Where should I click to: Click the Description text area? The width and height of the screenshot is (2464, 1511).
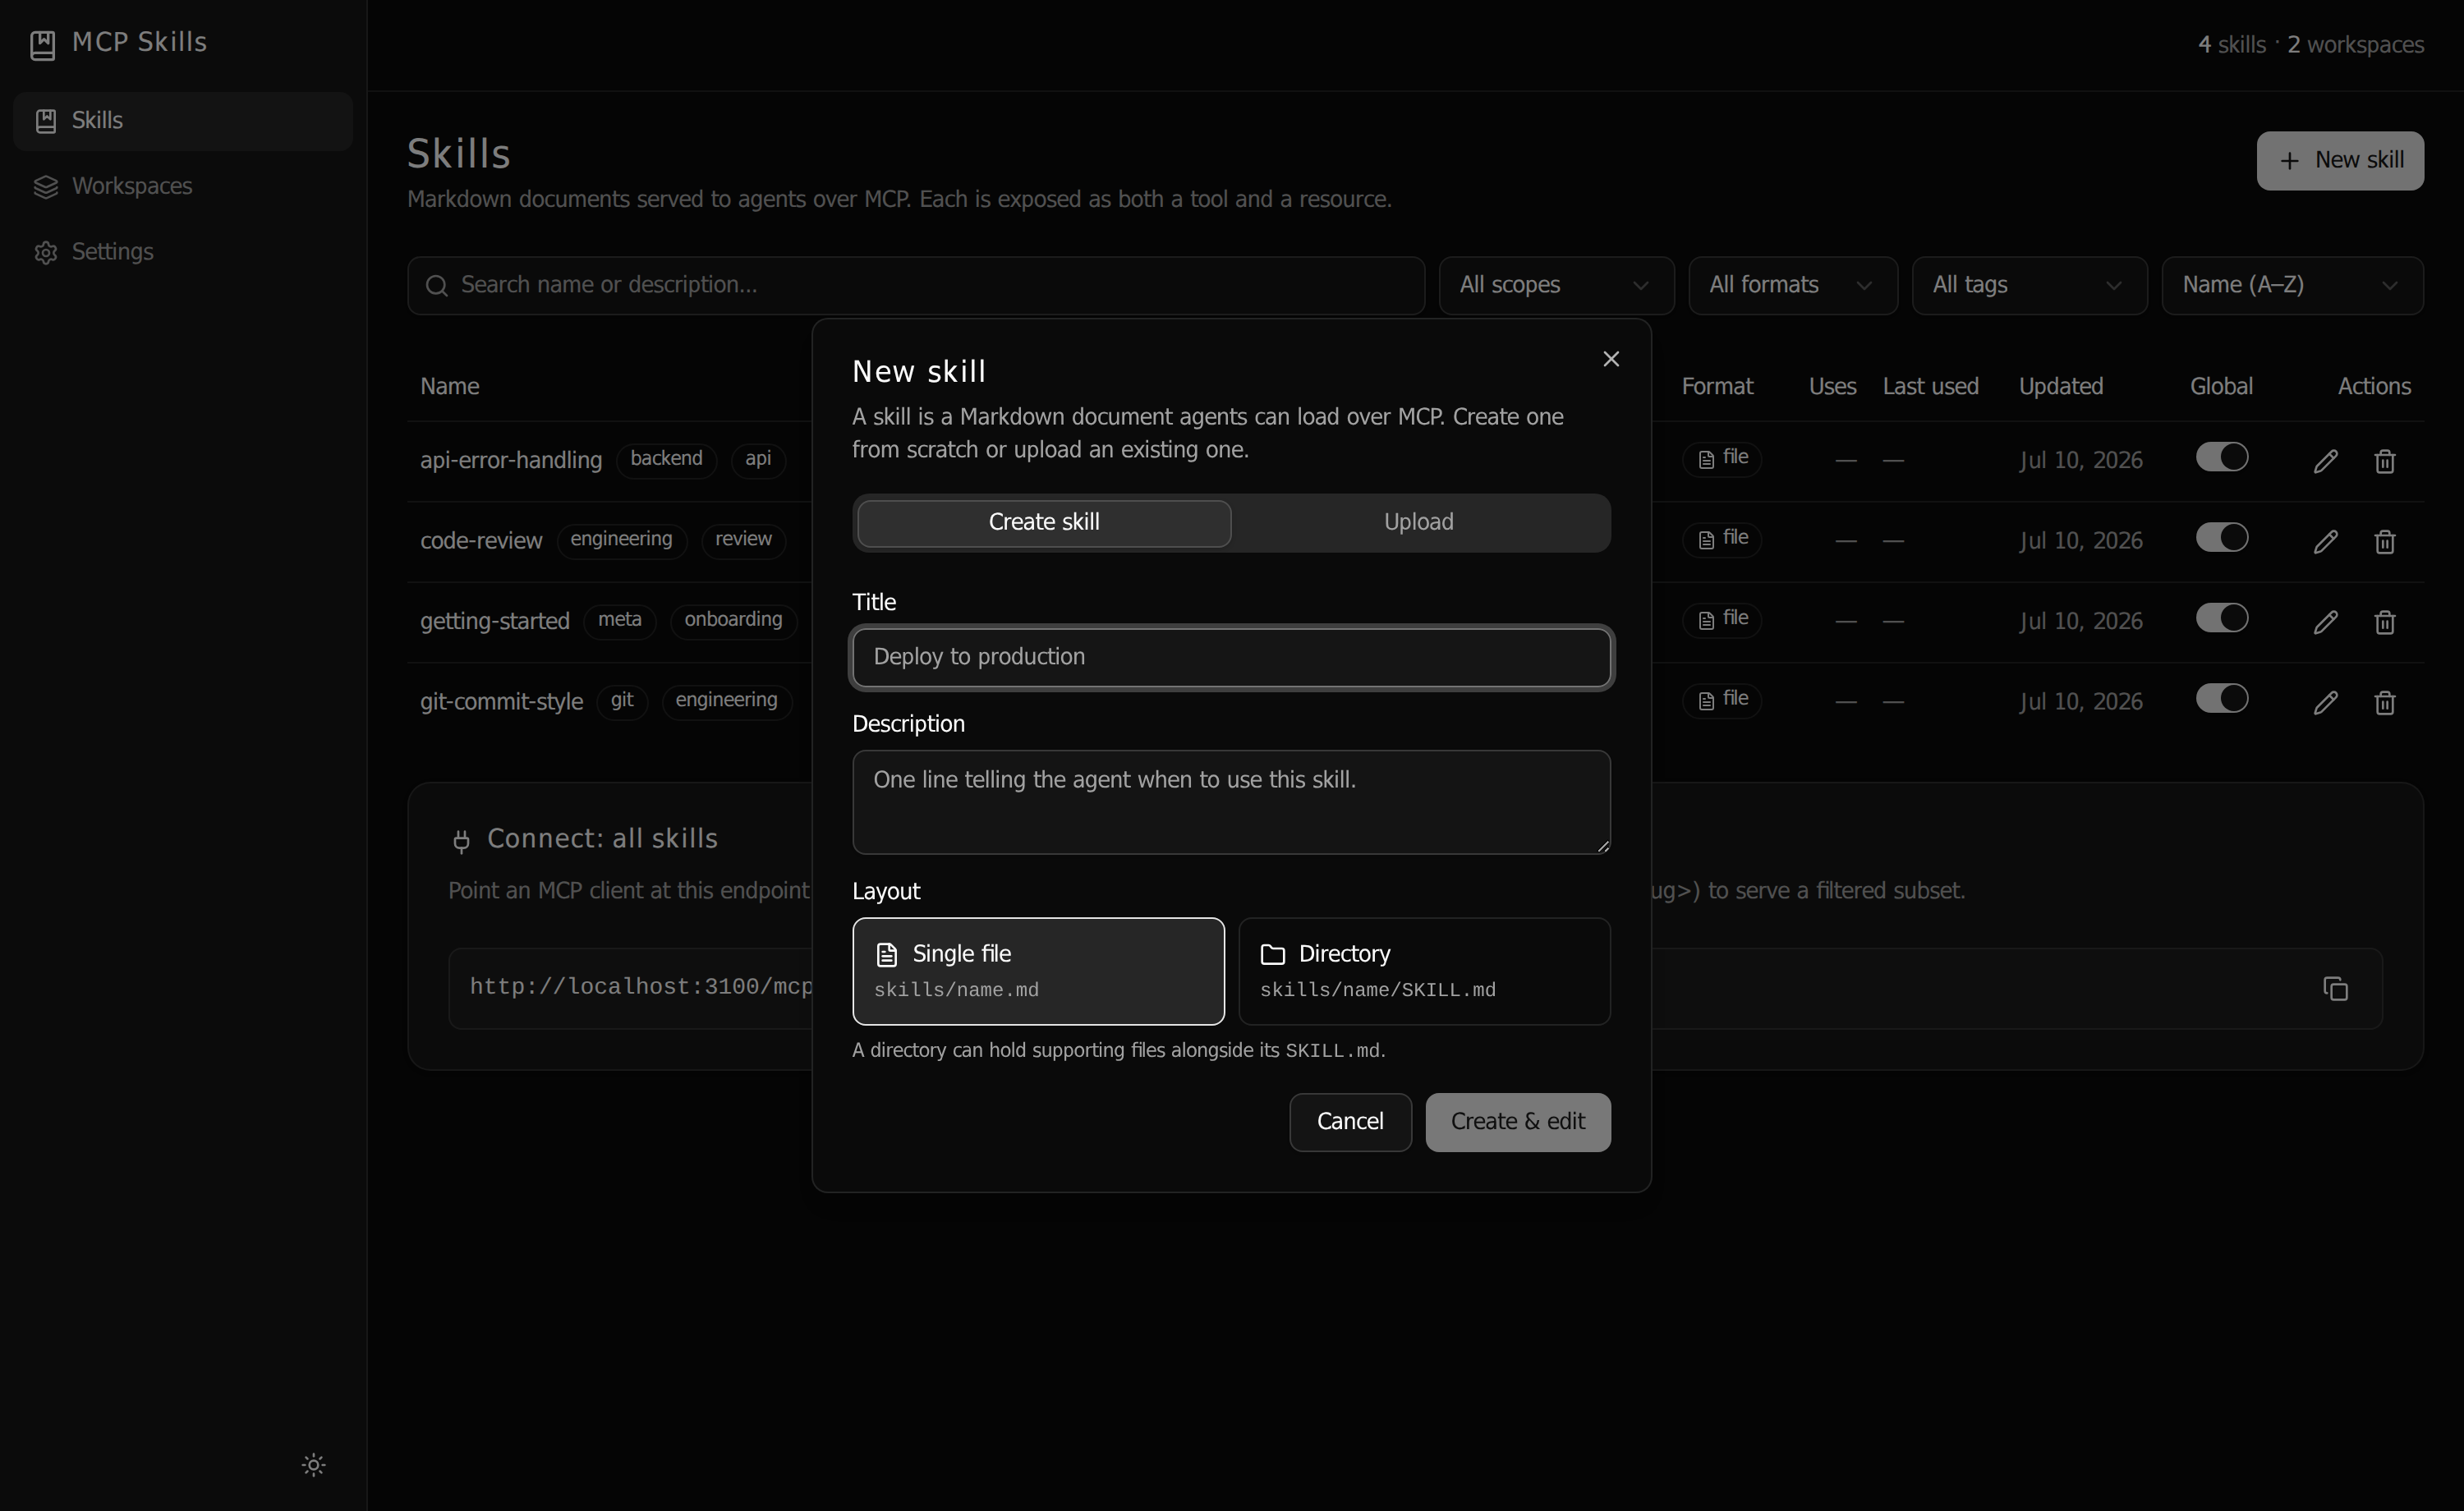pos(1231,802)
